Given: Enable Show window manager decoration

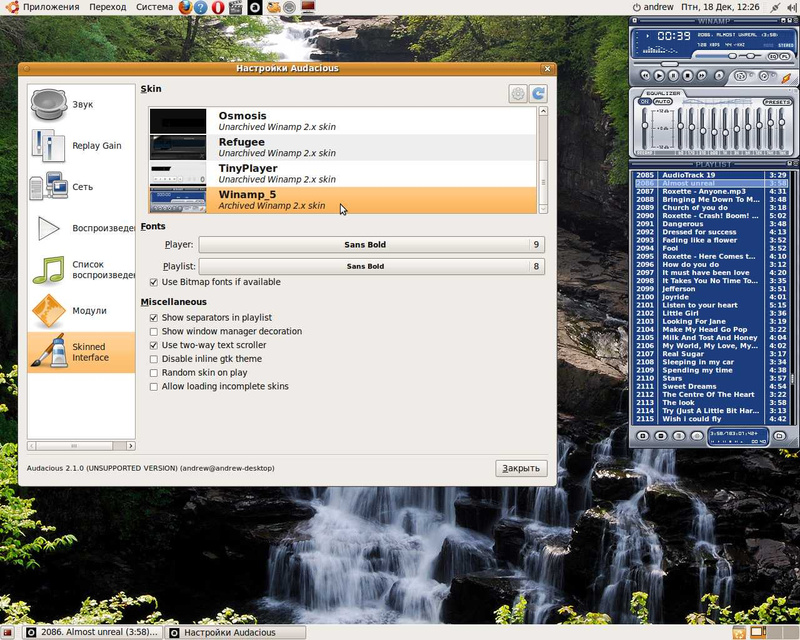Looking at the screenshot, I should (x=154, y=331).
